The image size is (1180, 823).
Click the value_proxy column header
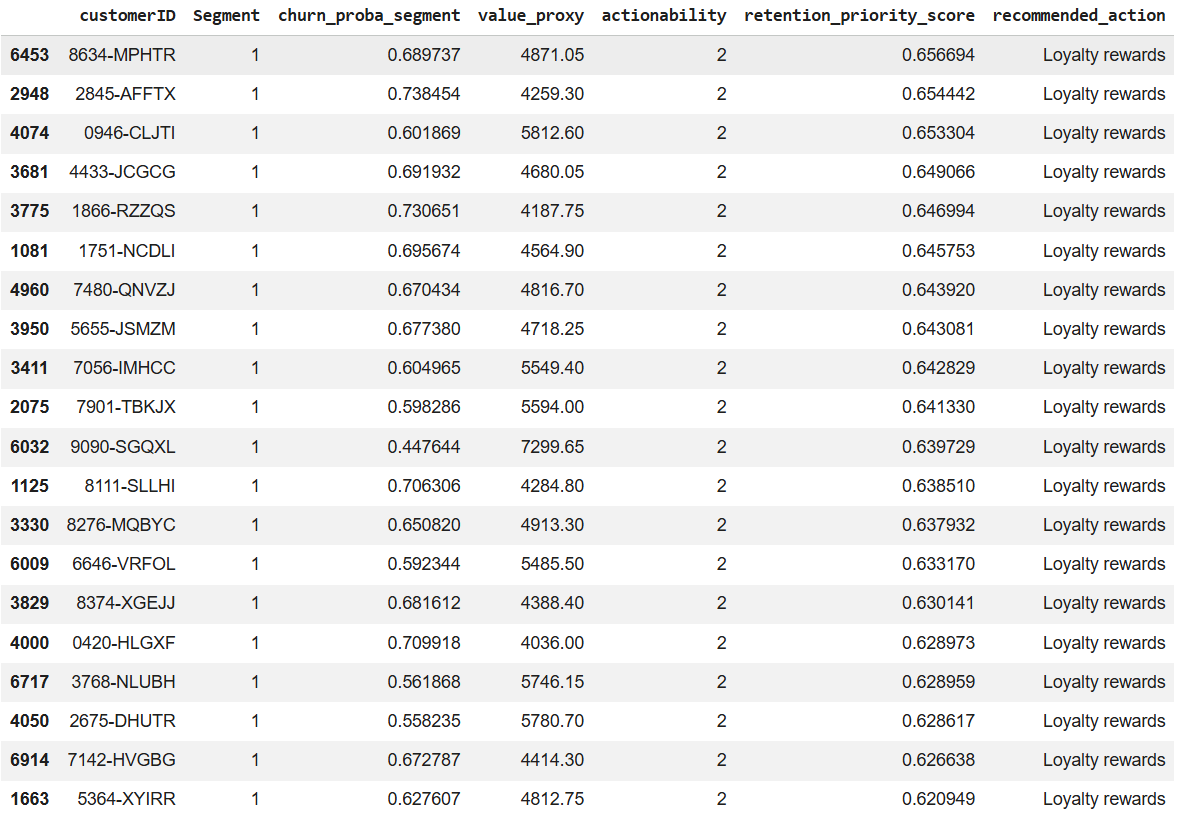pyautogui.click(x=531, y=15)
